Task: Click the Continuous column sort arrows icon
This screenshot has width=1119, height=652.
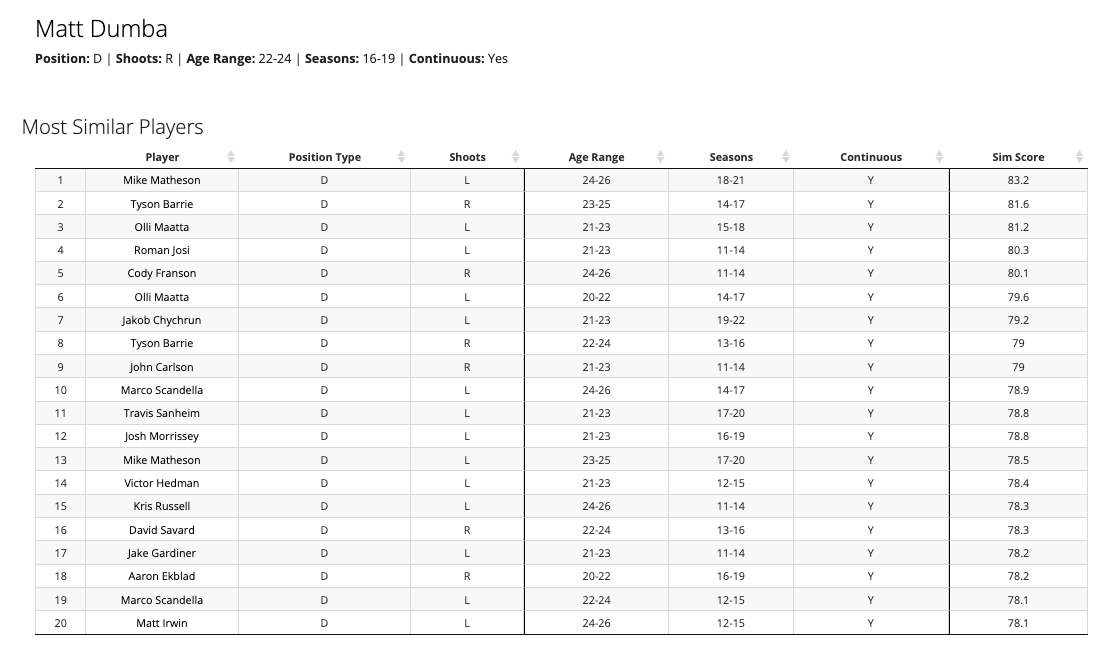Action: coord(939,157)
